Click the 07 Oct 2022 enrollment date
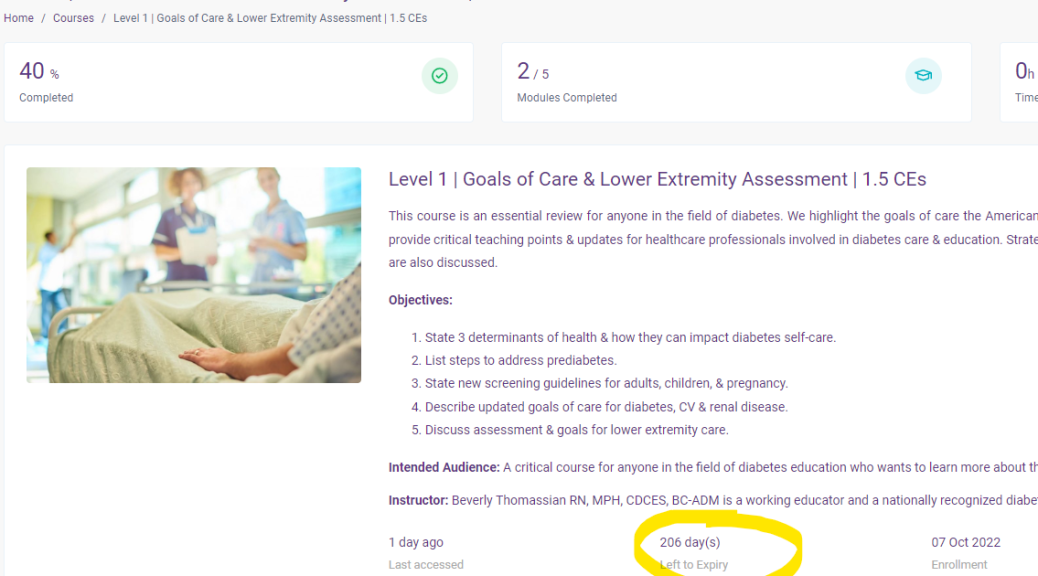 pyautogui.click(x=965, y=543)
